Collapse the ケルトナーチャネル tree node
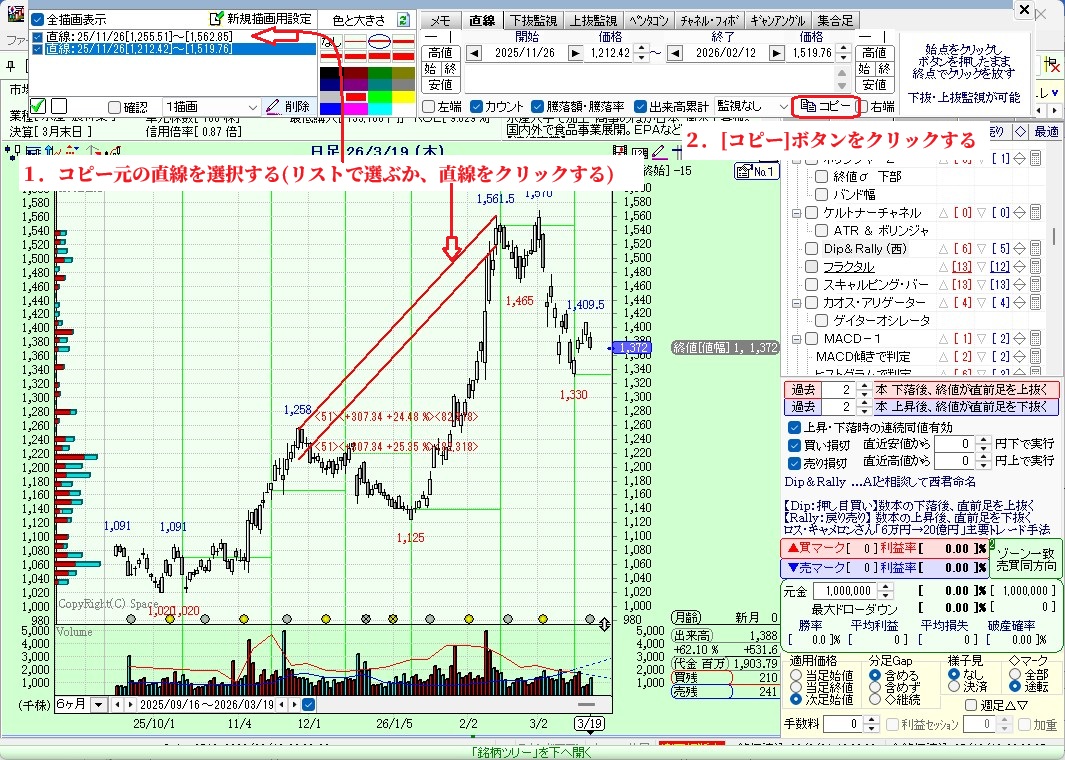Image resolution: width=1065 pixels, height=760 pixels. tap(797, 213)
